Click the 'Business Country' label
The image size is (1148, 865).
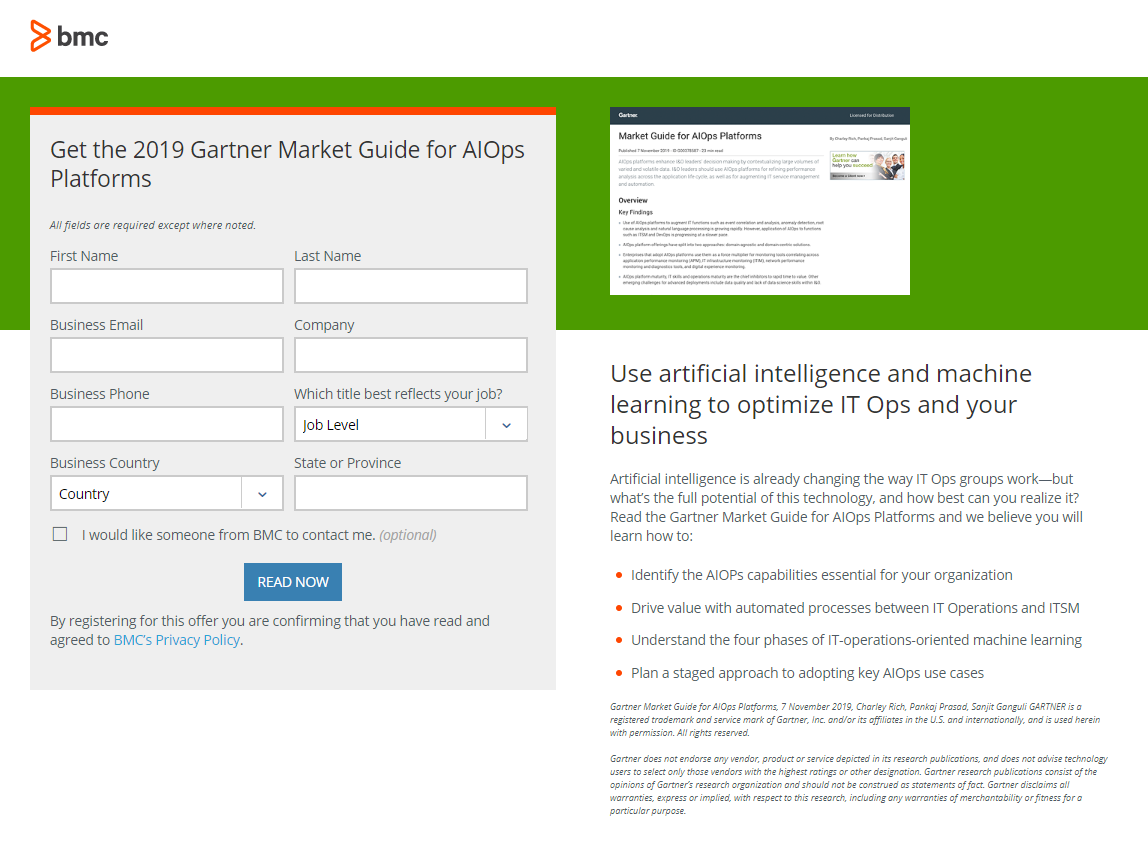click(x=105, y=463)
